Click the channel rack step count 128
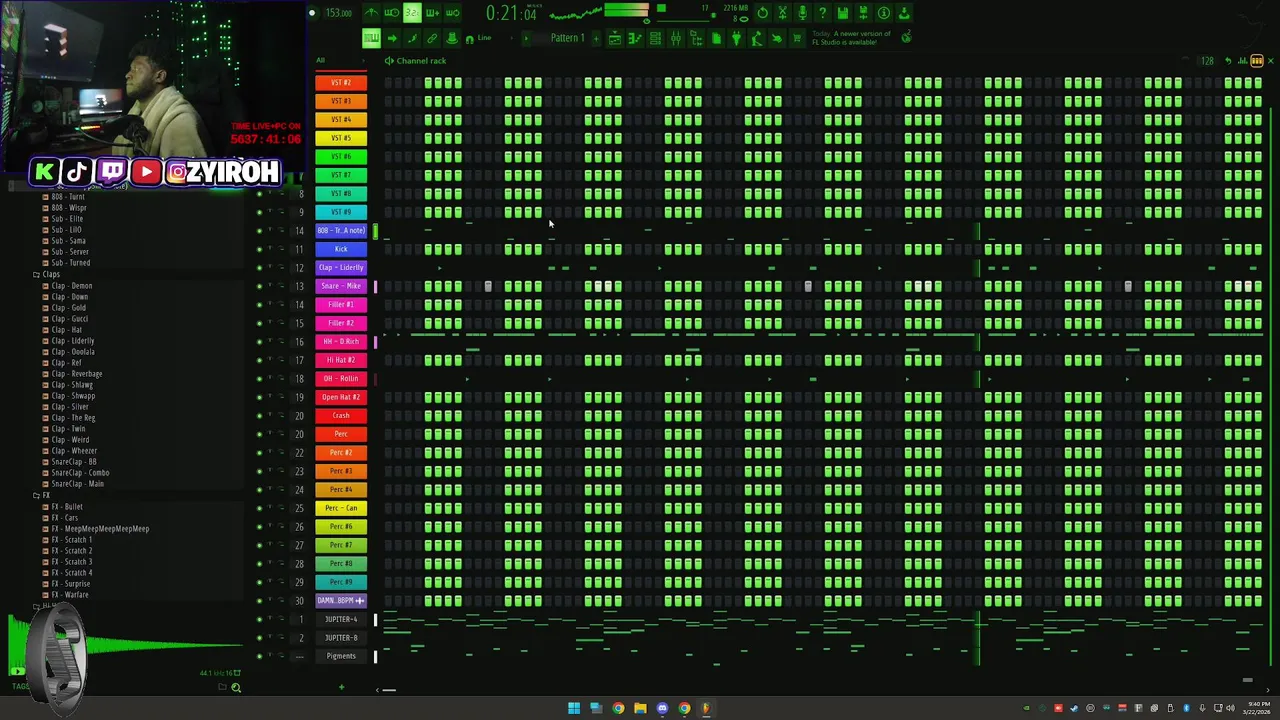This screenshot has height=720, width=1280. [x=1207, y=61]
